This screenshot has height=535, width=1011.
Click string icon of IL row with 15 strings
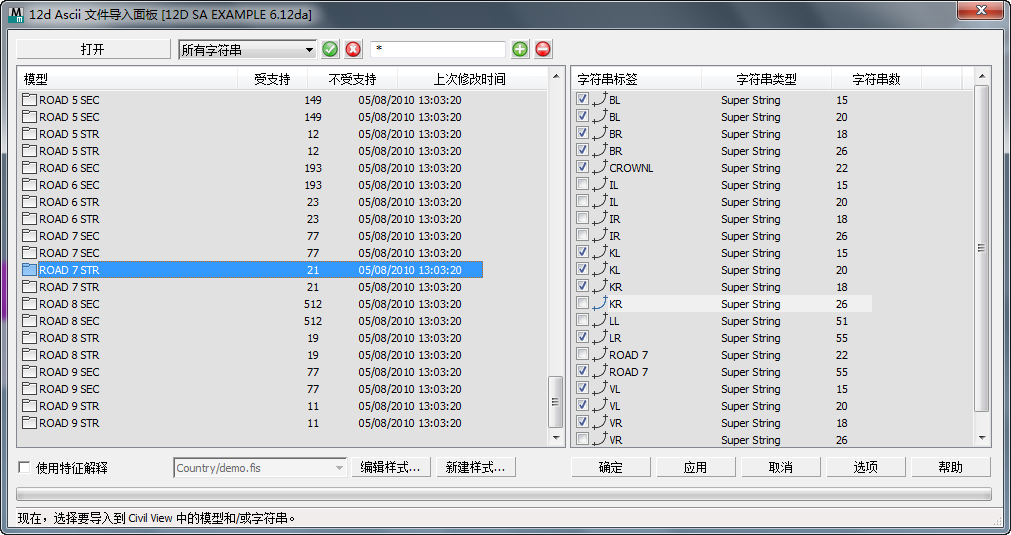click(x=600, y=184)
